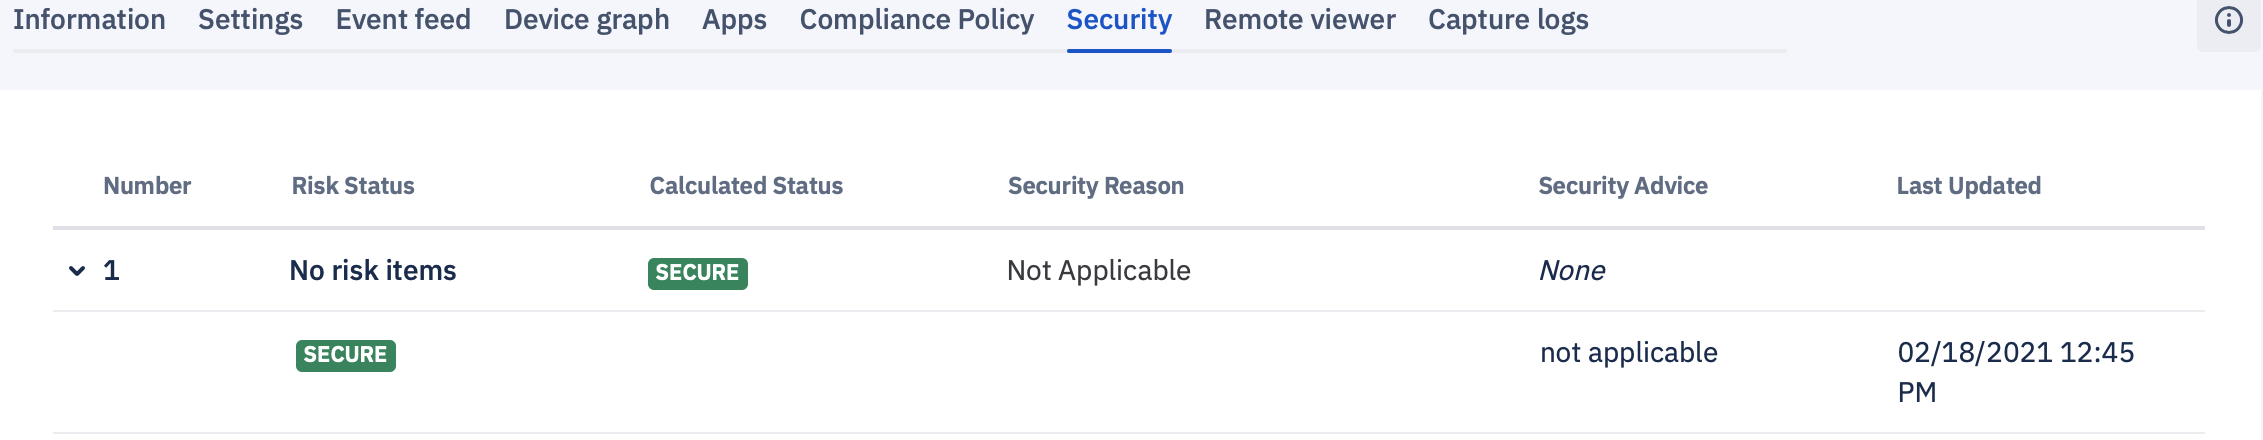Select the No risk items row text

point(373,271)
